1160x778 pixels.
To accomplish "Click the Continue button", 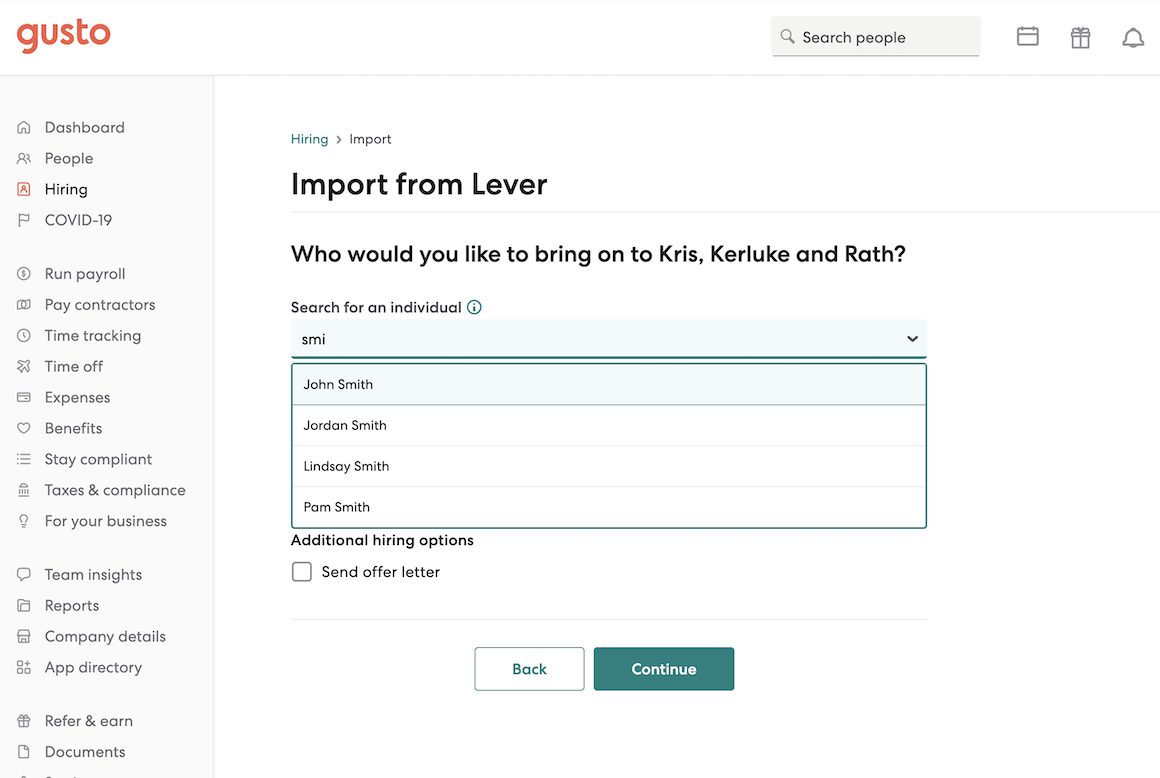I will [x=664, y=669].
